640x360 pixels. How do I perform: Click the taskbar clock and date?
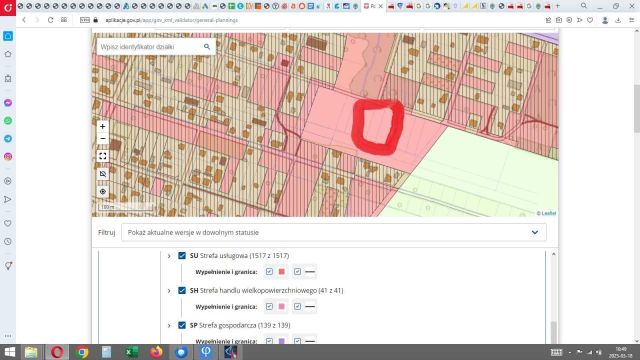pyautogui.click(x=621, y=352)
